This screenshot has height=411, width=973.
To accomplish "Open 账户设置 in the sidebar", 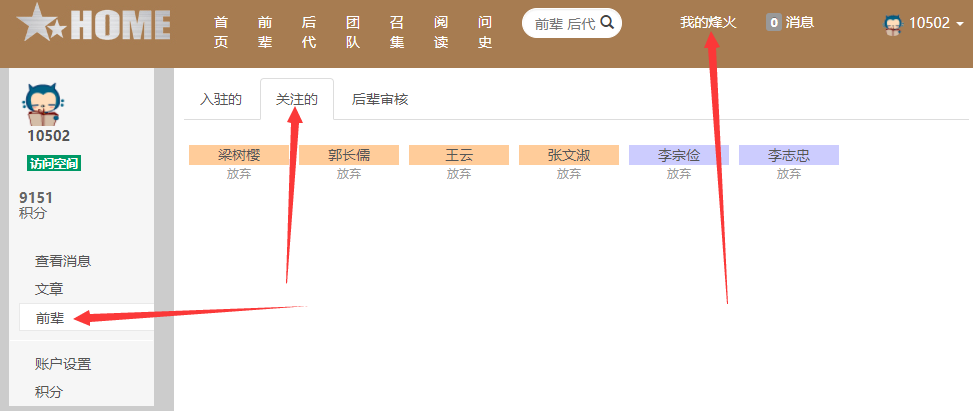I will 63,364.
